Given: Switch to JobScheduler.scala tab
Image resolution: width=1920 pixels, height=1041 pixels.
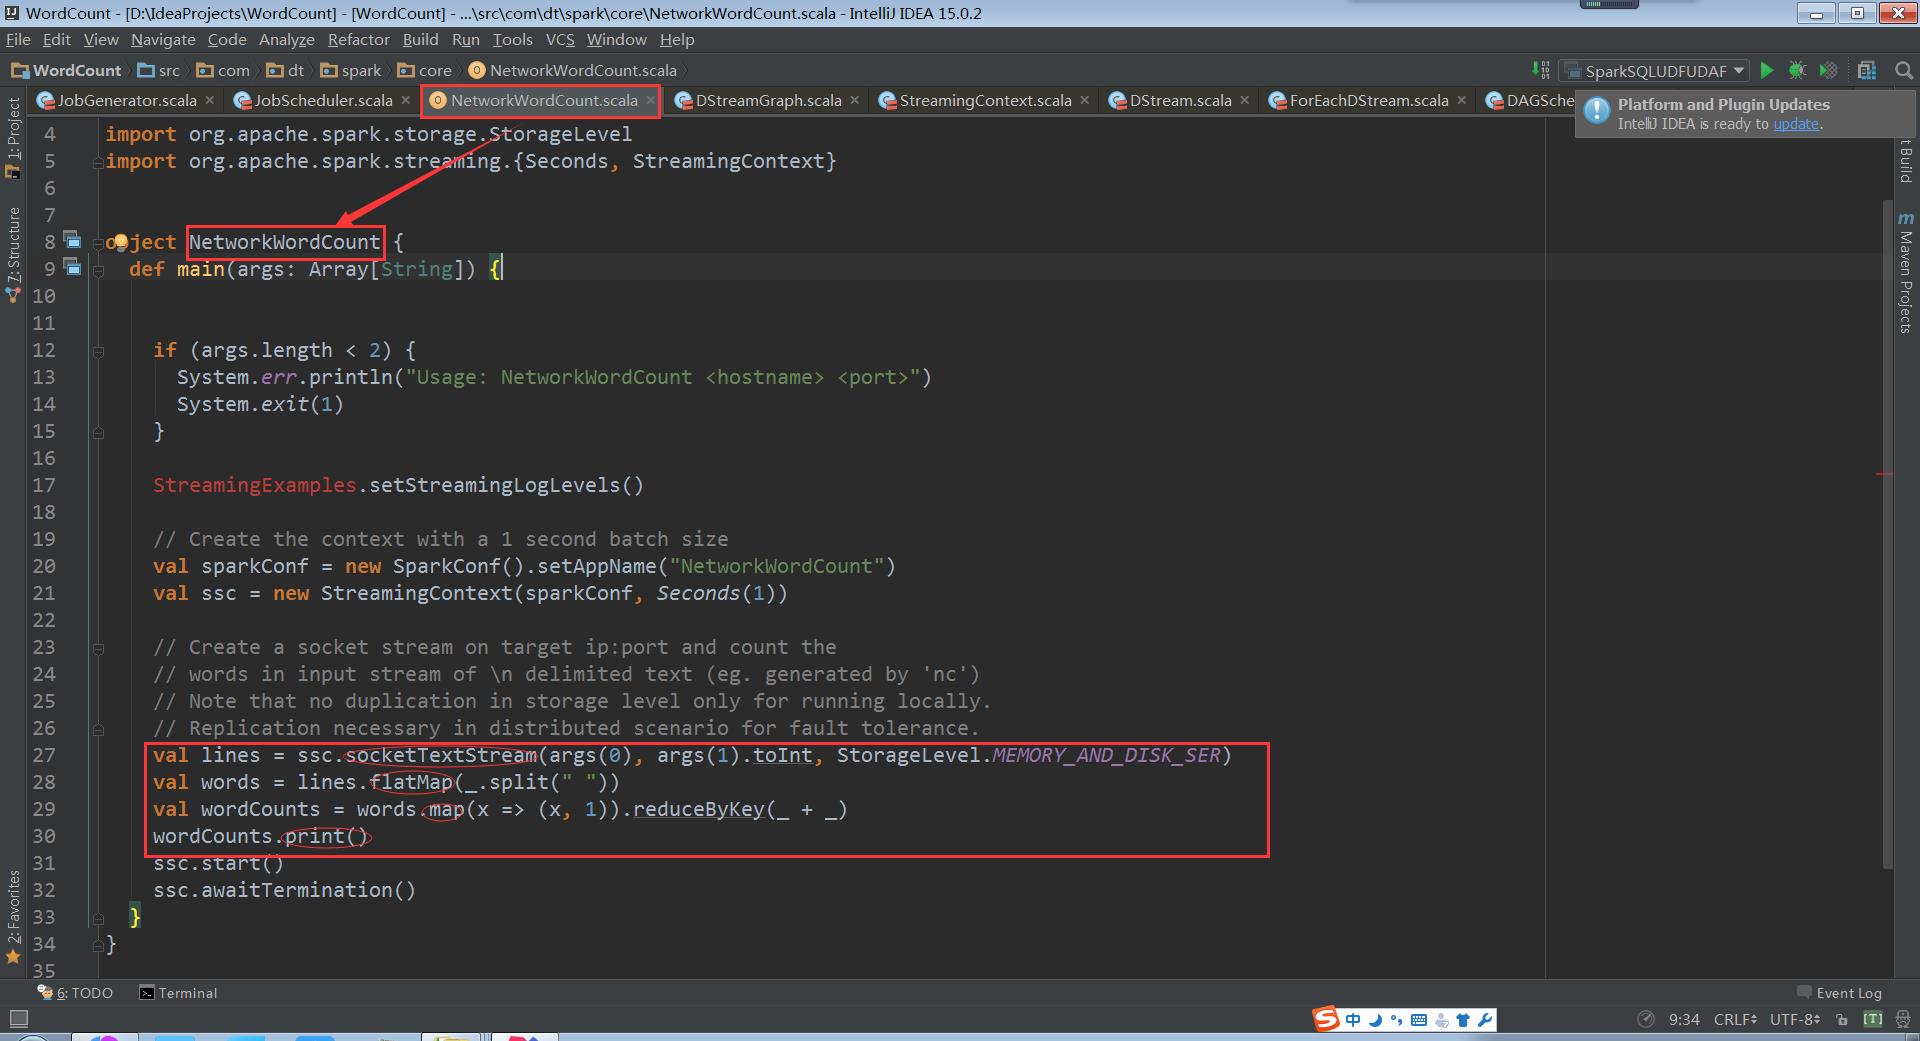Looking at the screenshot, I should click(x=323, y=100).
